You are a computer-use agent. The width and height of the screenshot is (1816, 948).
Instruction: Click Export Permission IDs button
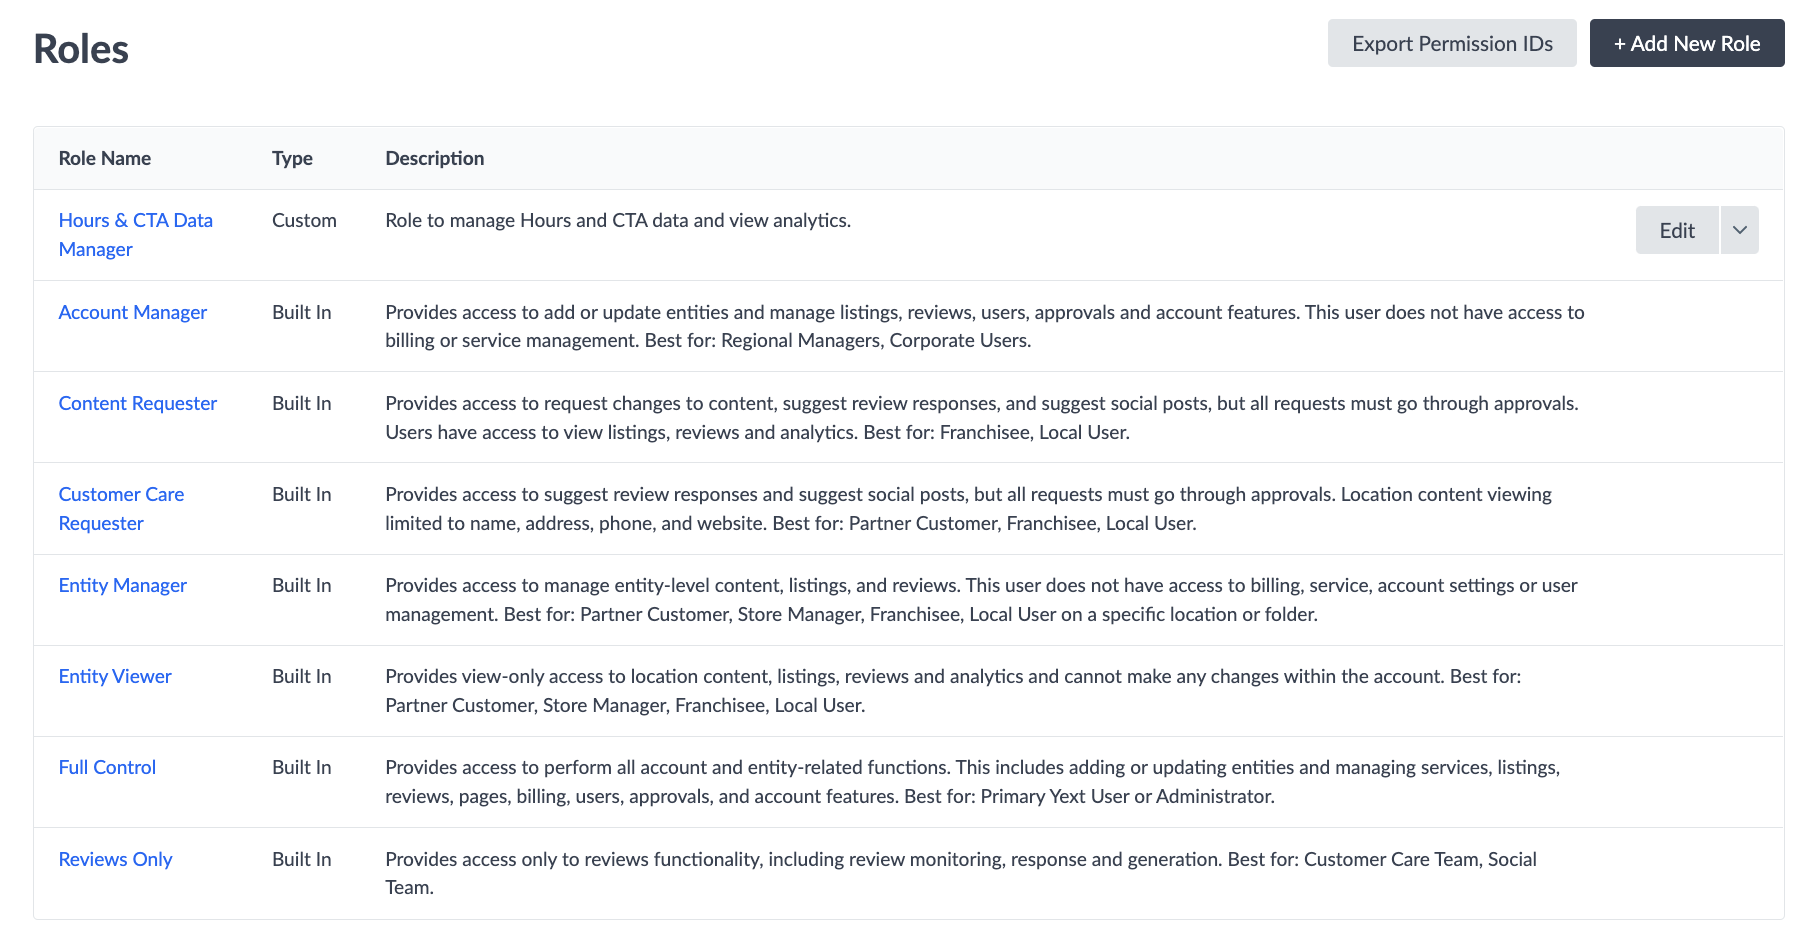pyautogui.click(x=1452, y=43)
